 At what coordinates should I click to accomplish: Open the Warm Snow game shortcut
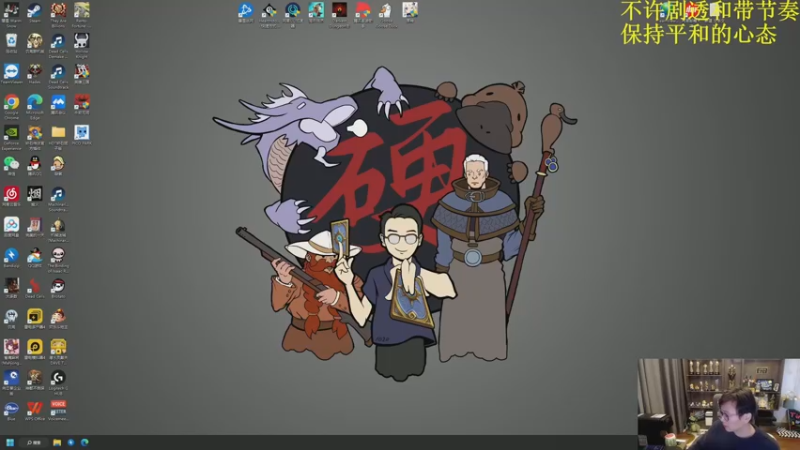pyautogui.click(x=11, y=10)
